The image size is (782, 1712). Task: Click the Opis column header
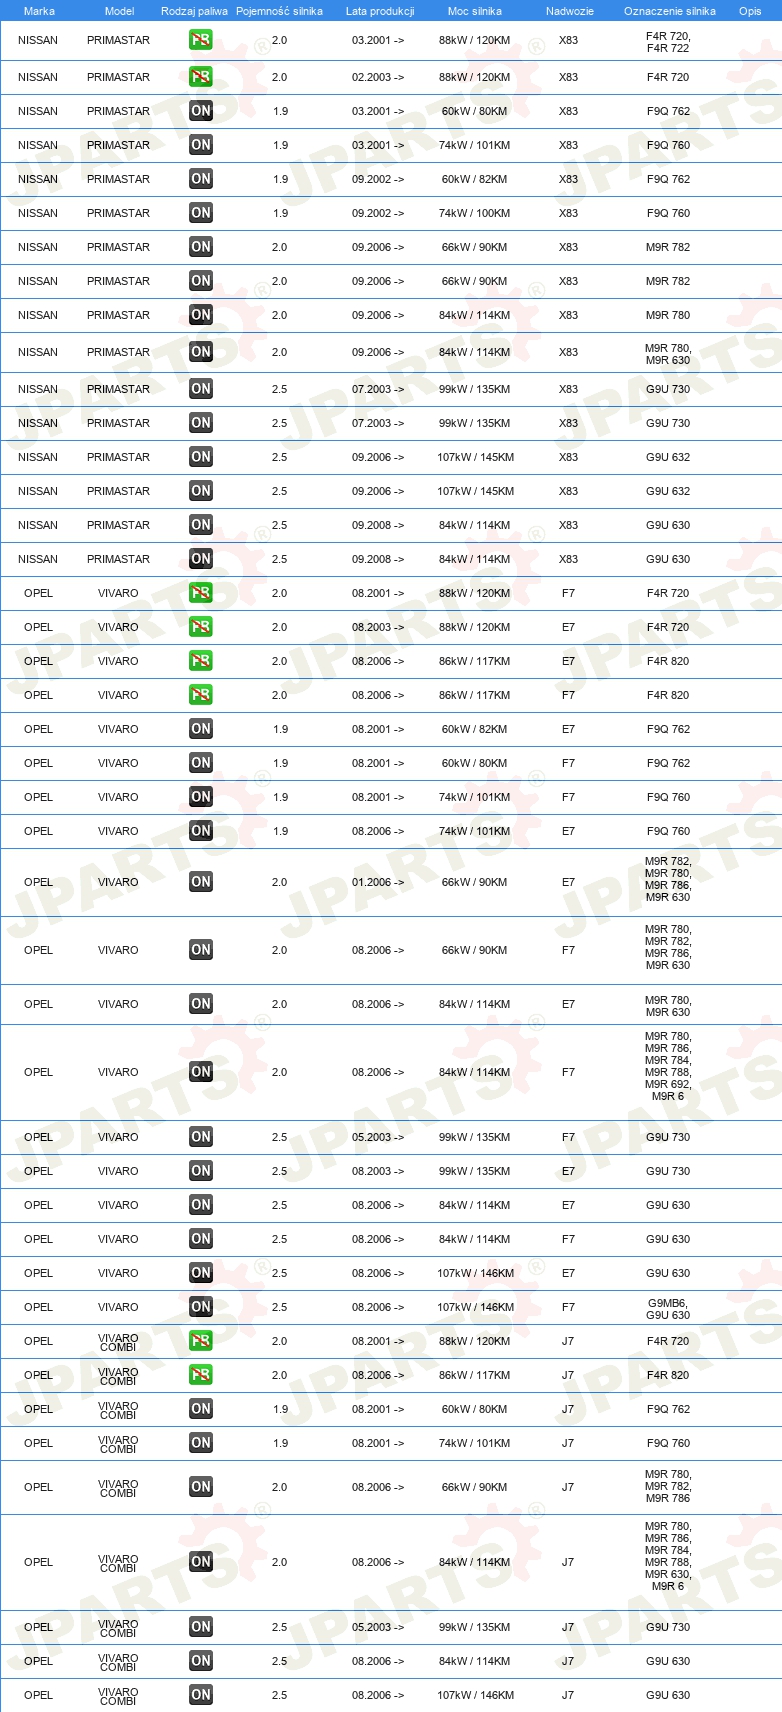coord(750,11)
